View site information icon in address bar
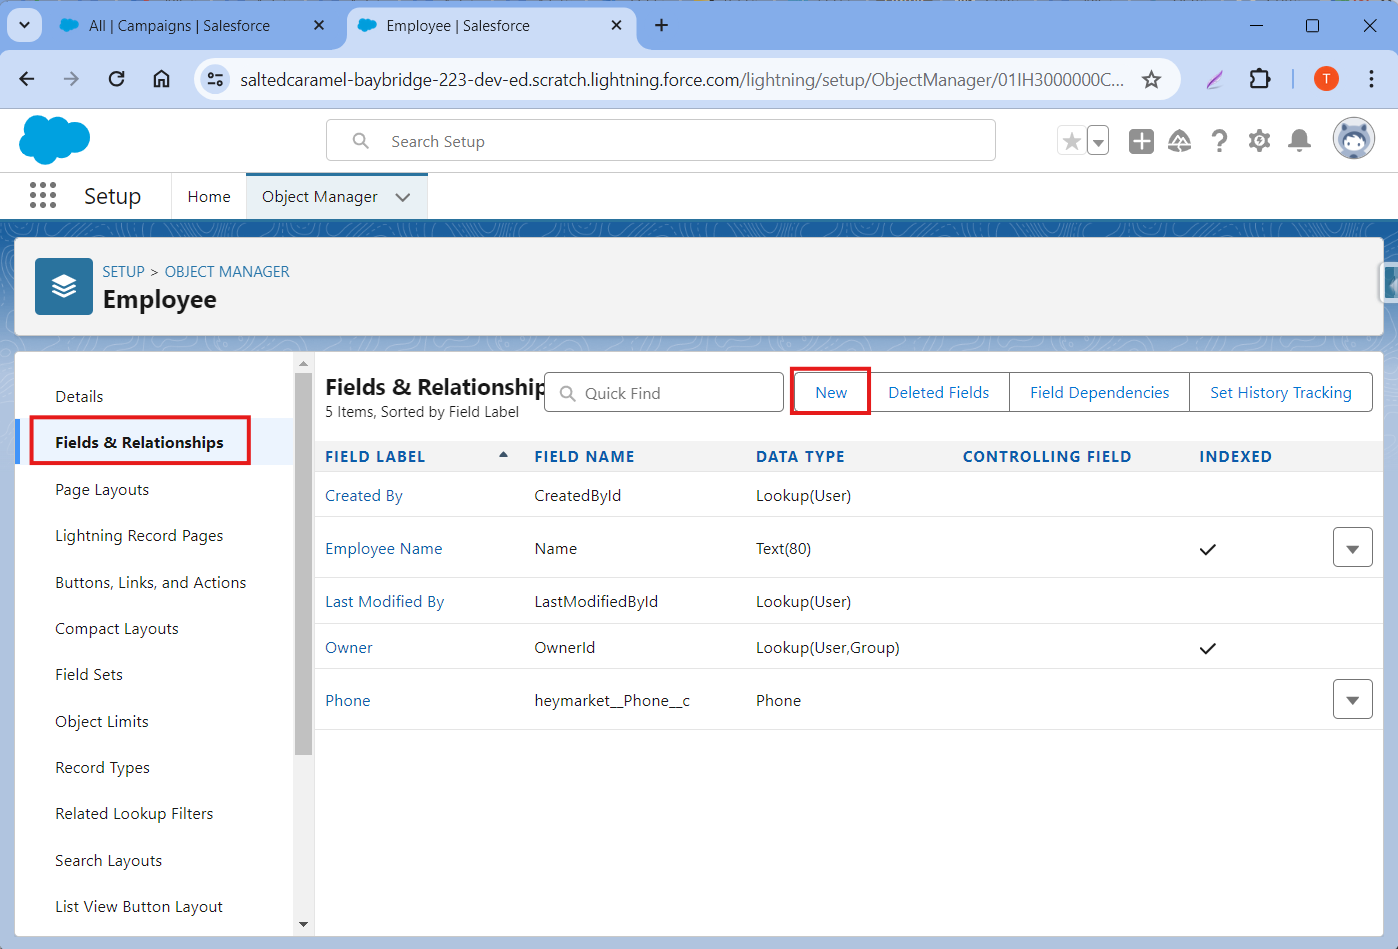The height and width of the screenshot is (949, 1398). (215, 79)
